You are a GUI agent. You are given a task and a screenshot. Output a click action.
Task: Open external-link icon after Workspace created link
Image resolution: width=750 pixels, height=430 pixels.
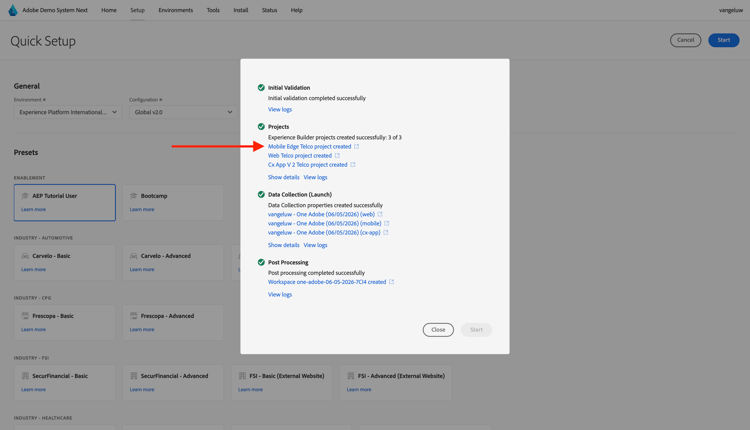(392, 282)
